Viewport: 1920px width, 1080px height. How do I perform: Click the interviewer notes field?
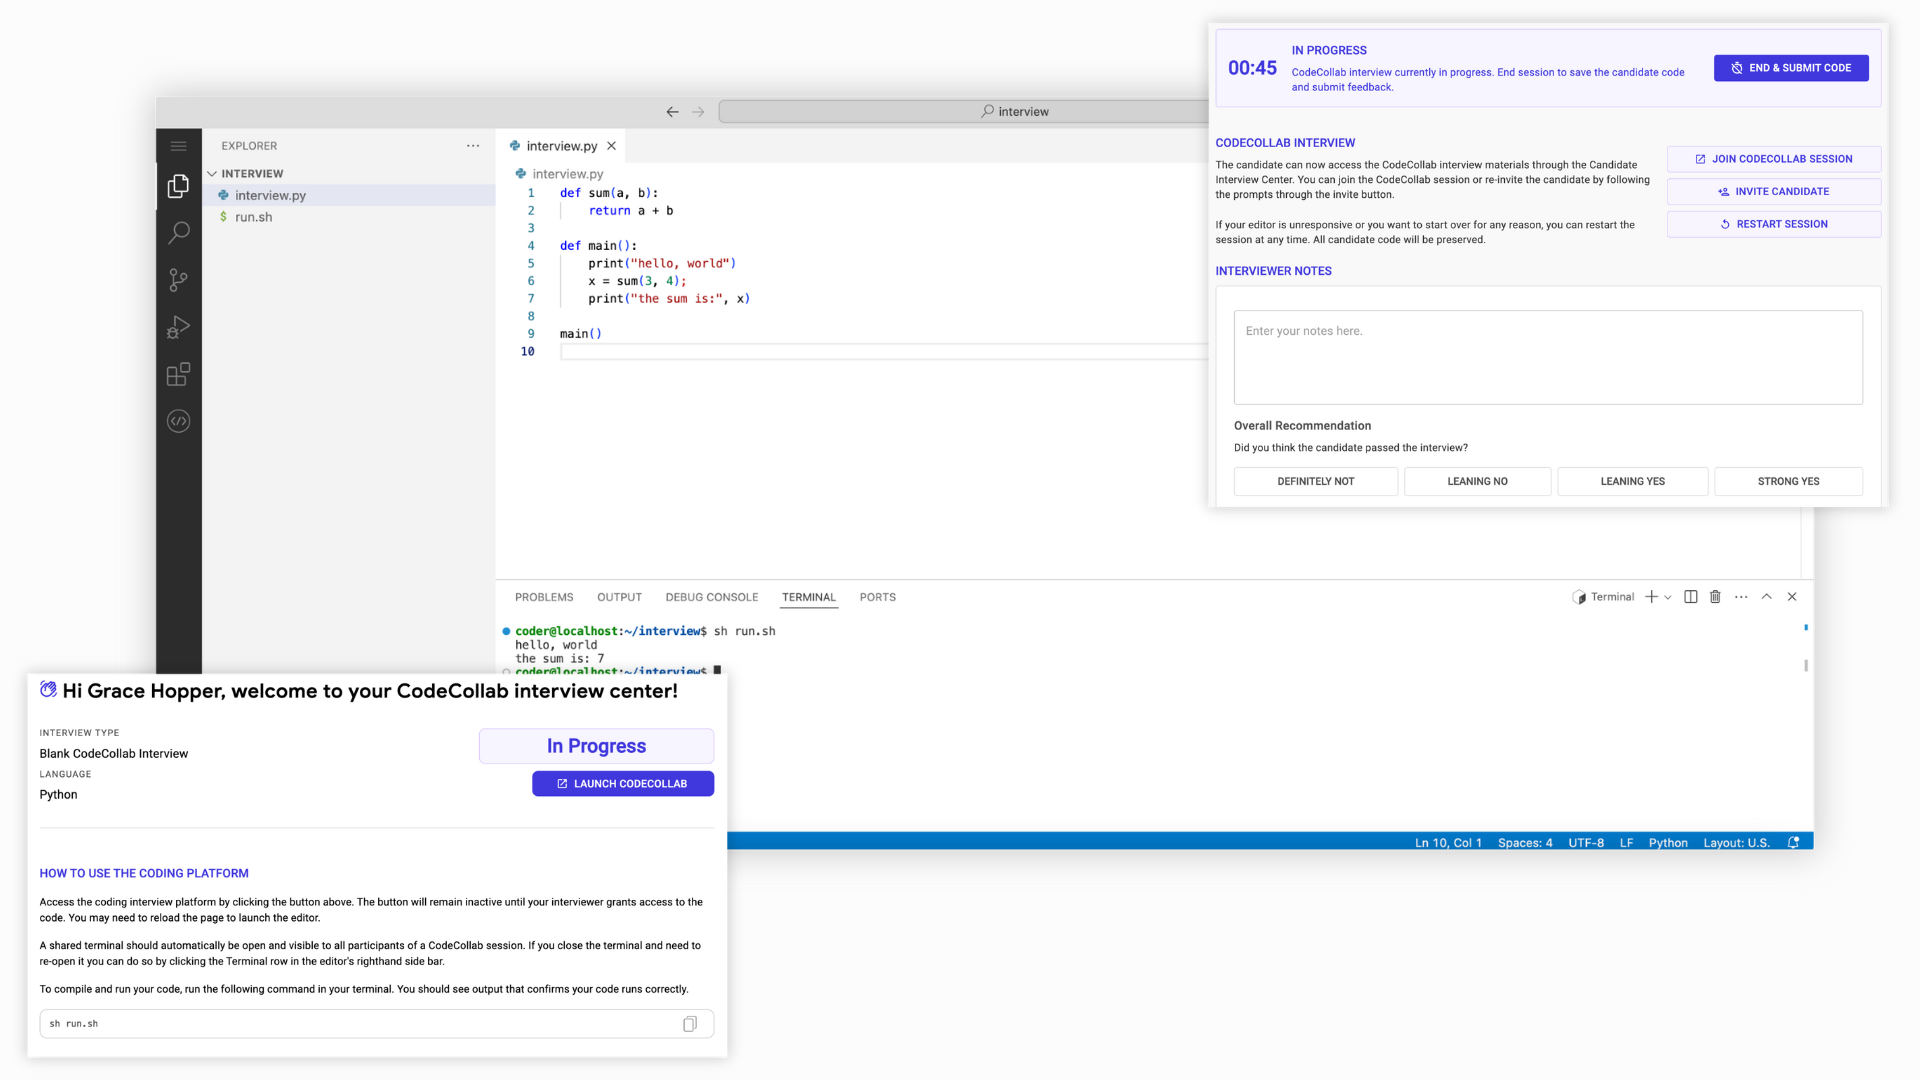1548,357
